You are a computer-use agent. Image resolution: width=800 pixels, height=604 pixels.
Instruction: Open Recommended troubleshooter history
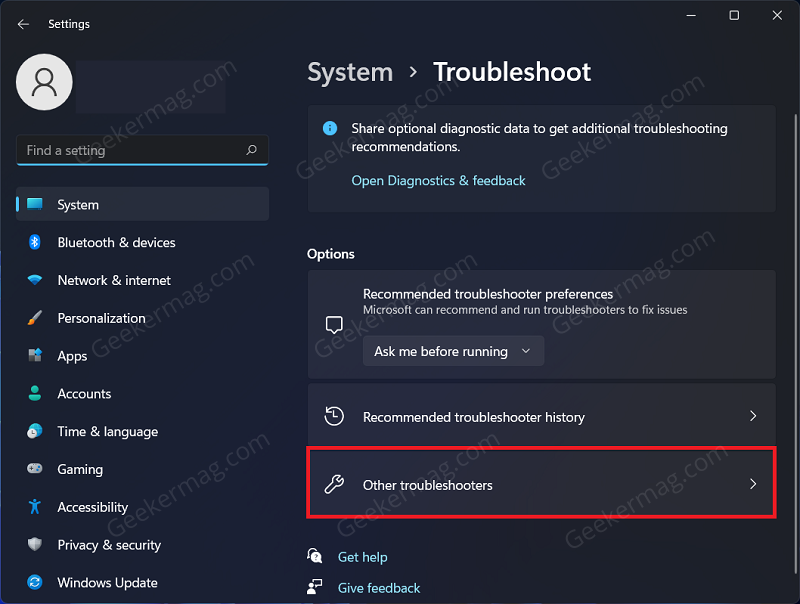pyautogui.click(x=541, y=416)
